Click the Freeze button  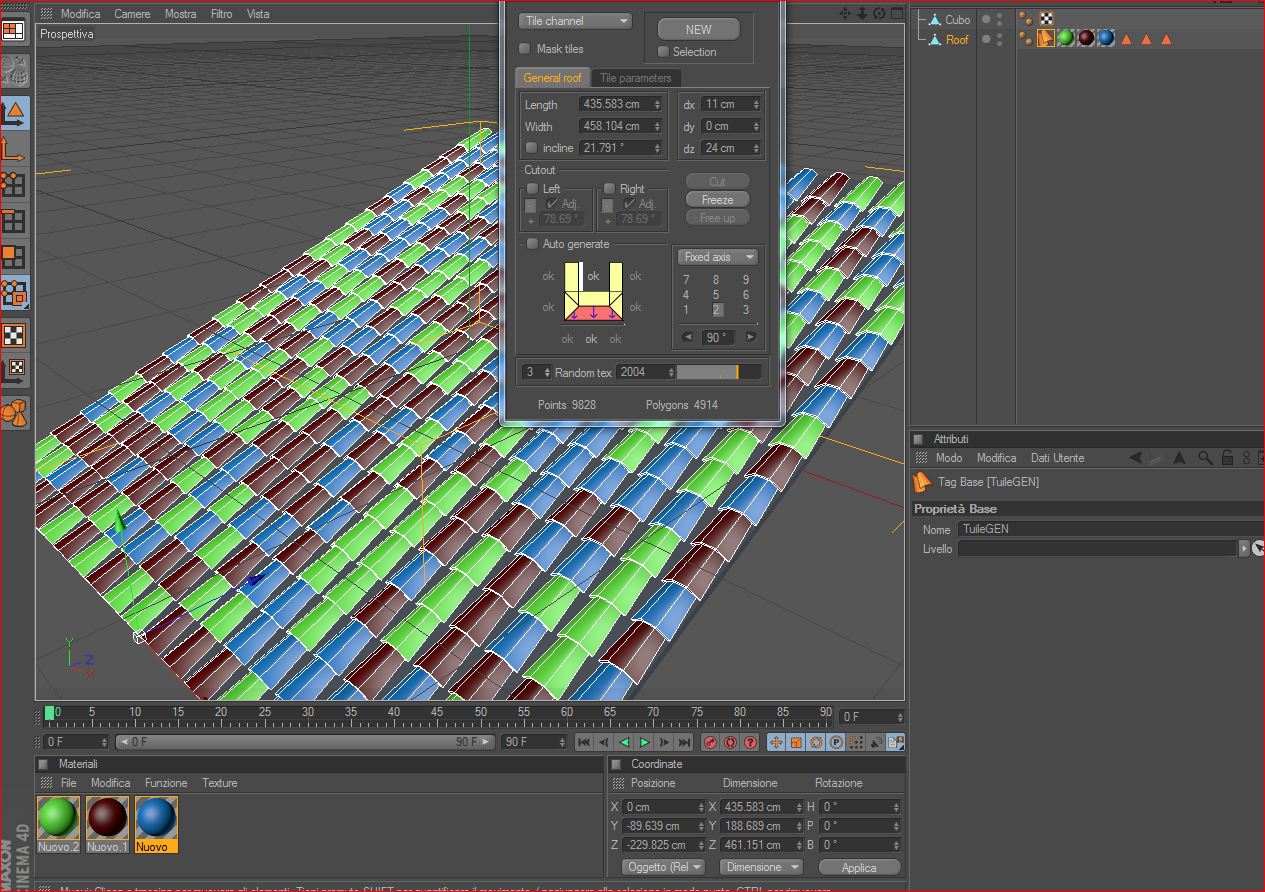click(717, 200)
